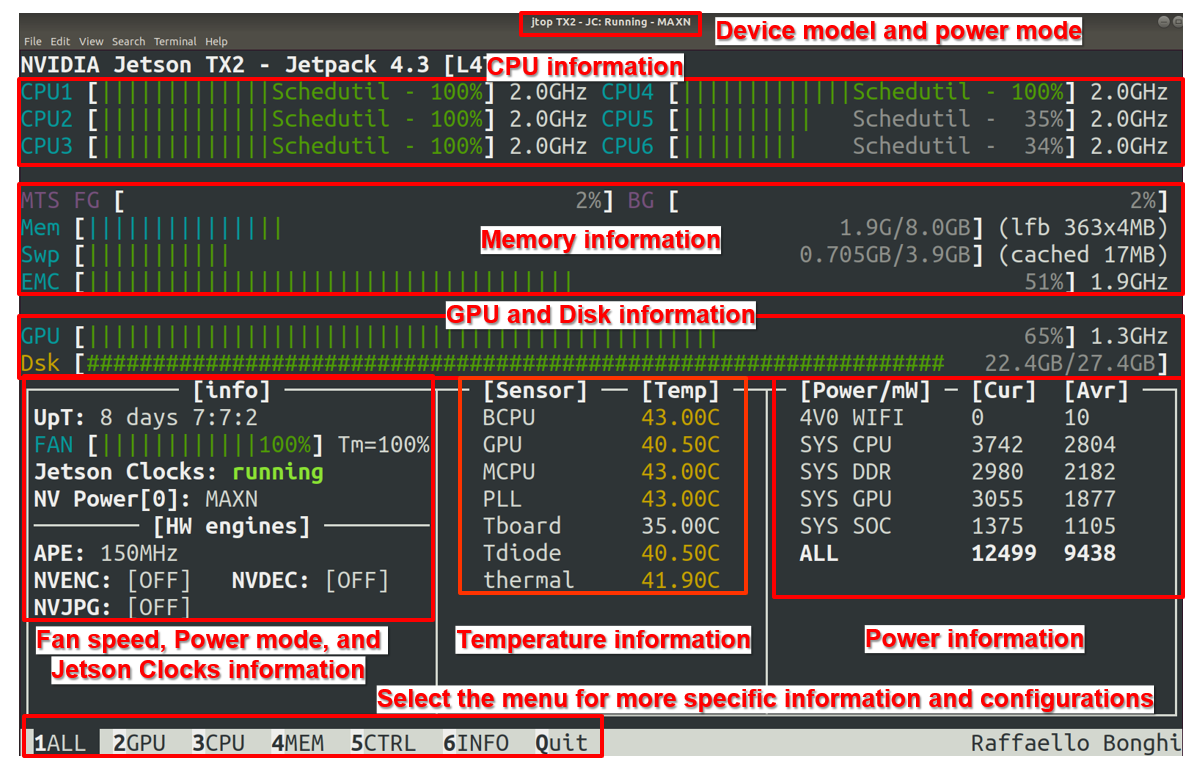Click the EMC 51% value
Screen dimensions: 1185x758
1044,282
